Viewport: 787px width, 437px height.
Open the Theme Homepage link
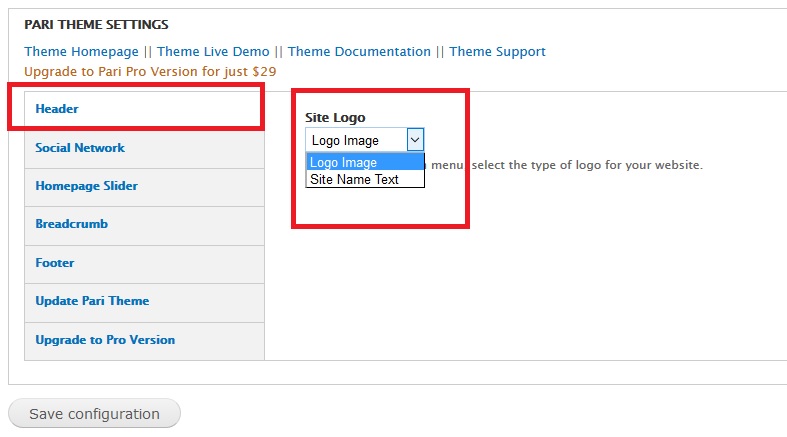click(80, 51)
